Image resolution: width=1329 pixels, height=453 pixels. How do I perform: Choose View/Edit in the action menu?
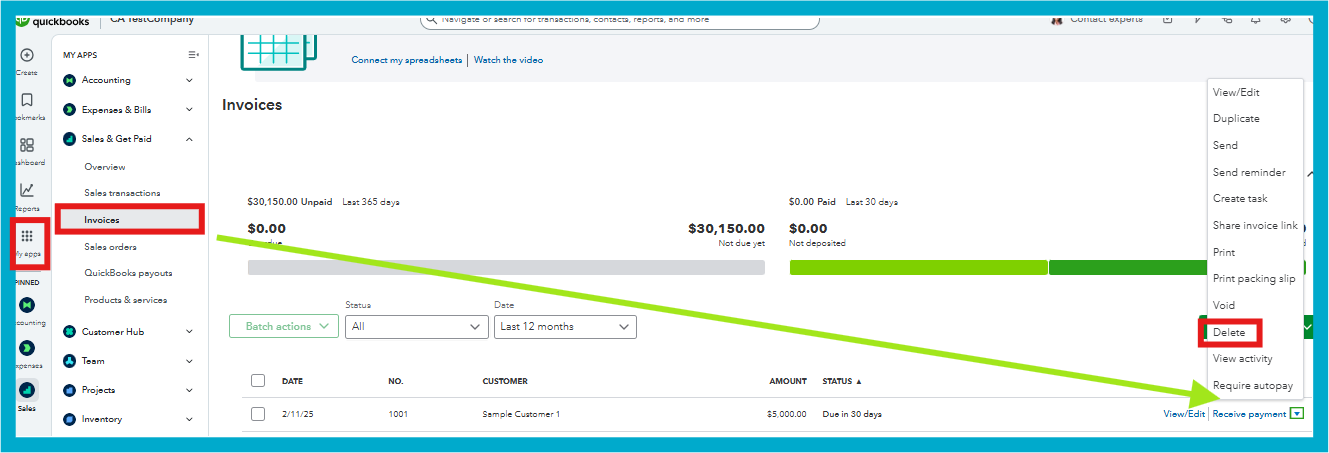(x=1236, y=92)
